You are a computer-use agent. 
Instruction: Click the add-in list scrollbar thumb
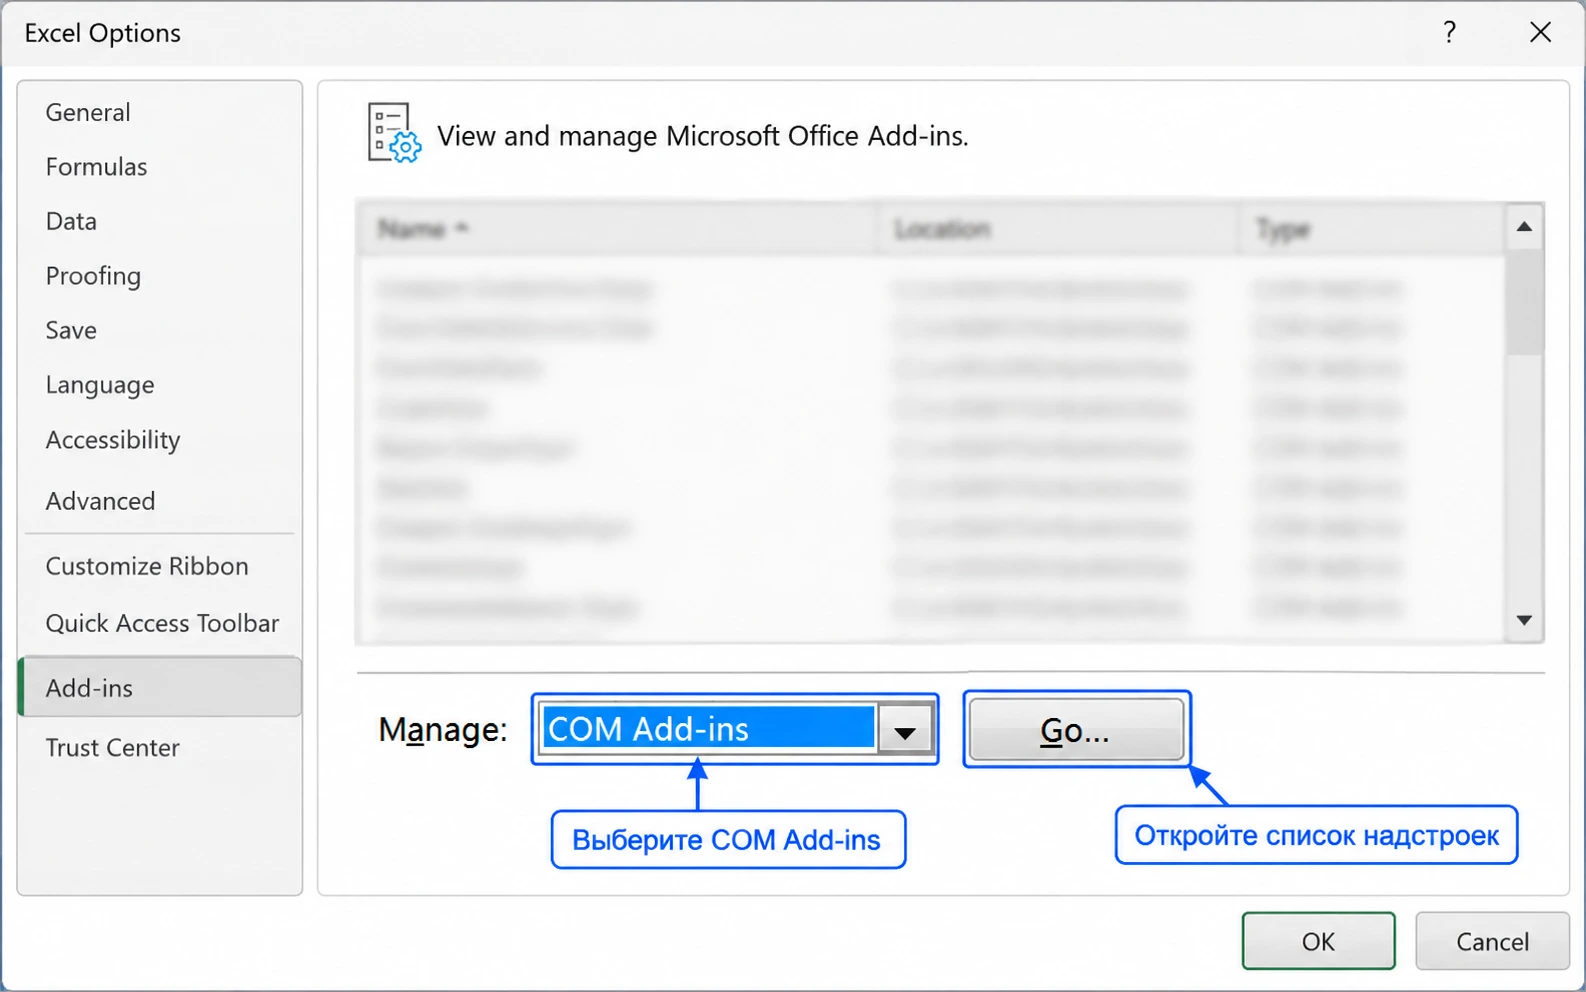tap(1524, 302)
